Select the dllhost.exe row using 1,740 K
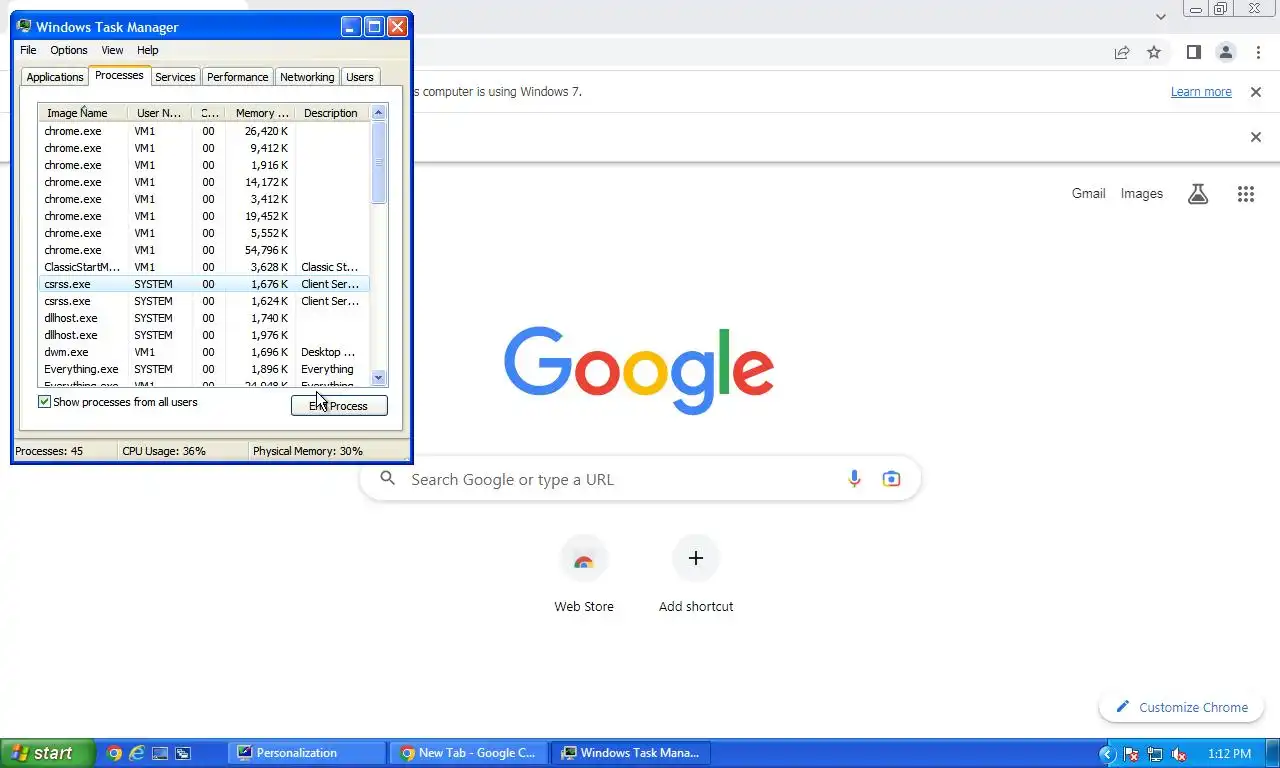Screen dimensions: 1280x768 [x=204, y=318]
